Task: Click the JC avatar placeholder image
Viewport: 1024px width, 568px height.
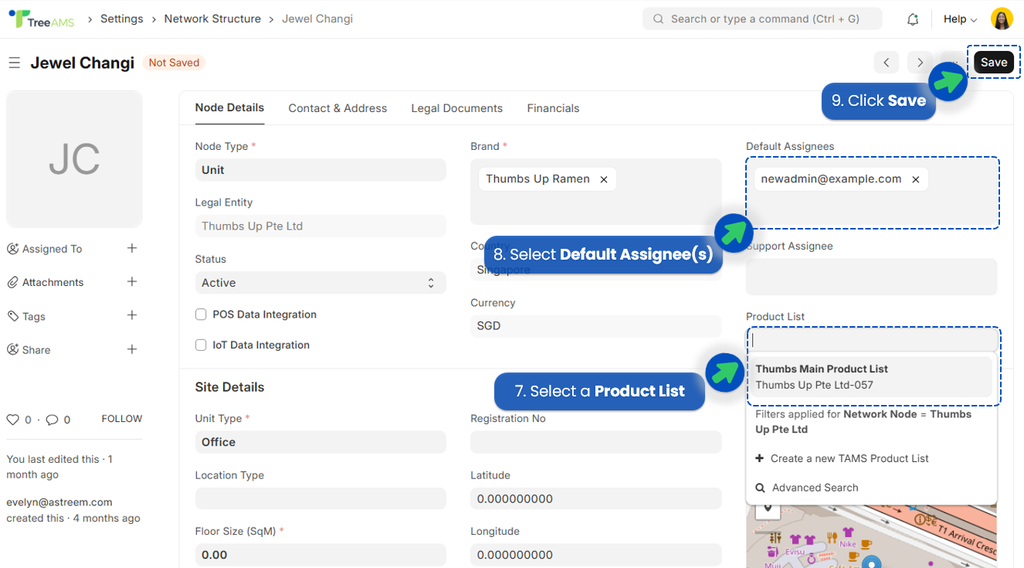Action: click(x=74, y=159)
